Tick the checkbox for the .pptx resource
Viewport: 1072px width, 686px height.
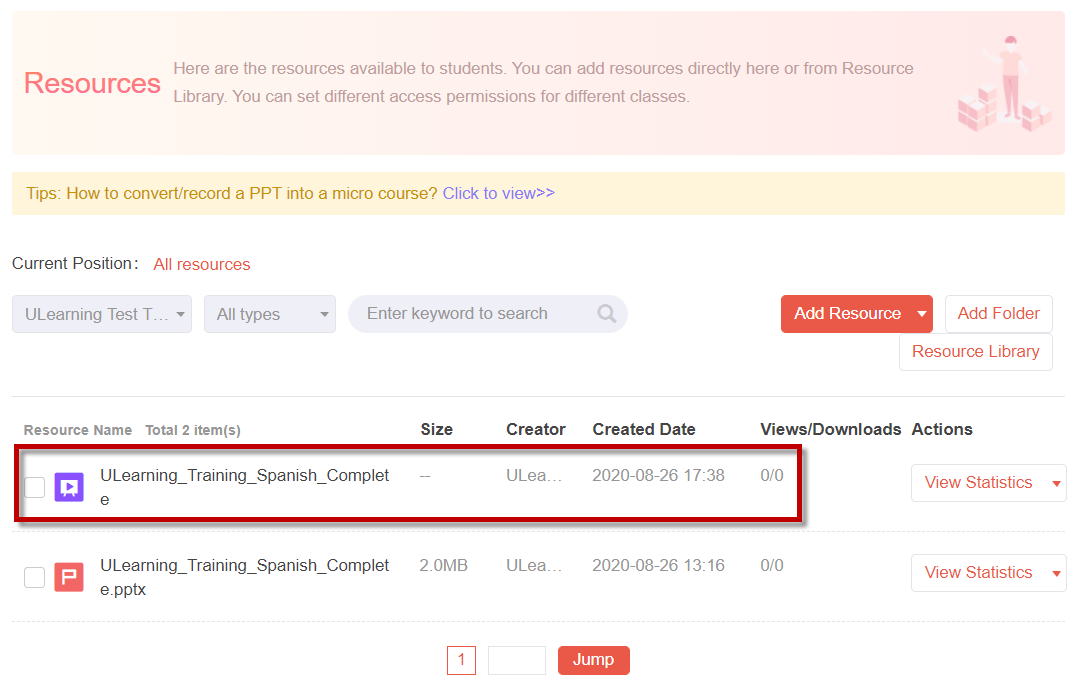(x=34, y=577)
